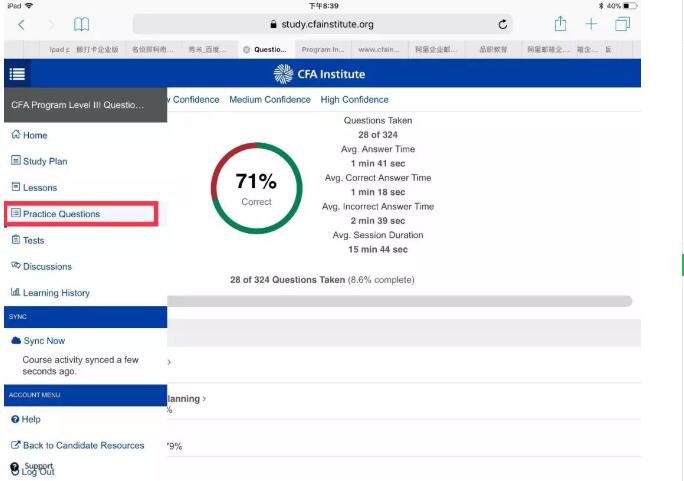This screenshot has height=481, width=684.
Task: Open the Safari share sheet icon
Action: click(561, 24)
